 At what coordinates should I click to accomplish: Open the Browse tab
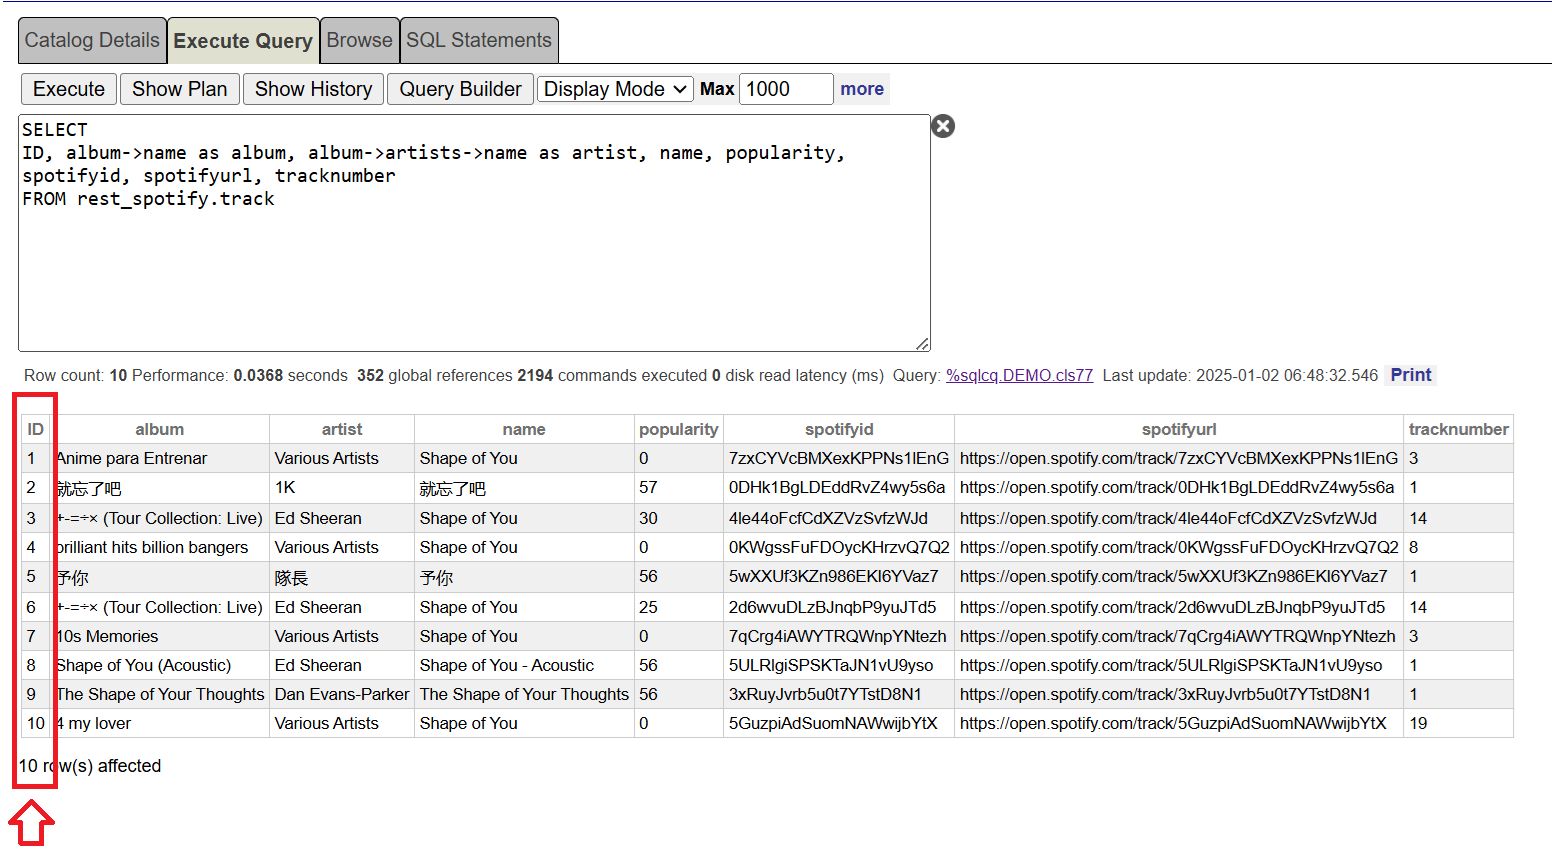point(359,40)
